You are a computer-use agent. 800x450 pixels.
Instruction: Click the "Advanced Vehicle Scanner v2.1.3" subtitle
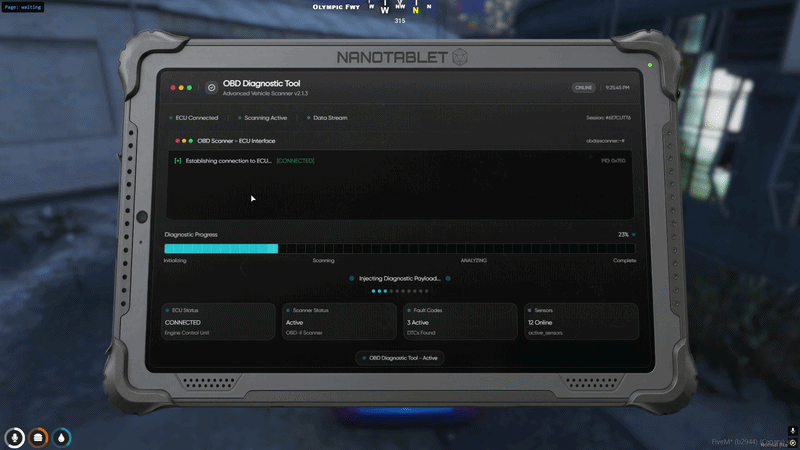pos(265,94)
